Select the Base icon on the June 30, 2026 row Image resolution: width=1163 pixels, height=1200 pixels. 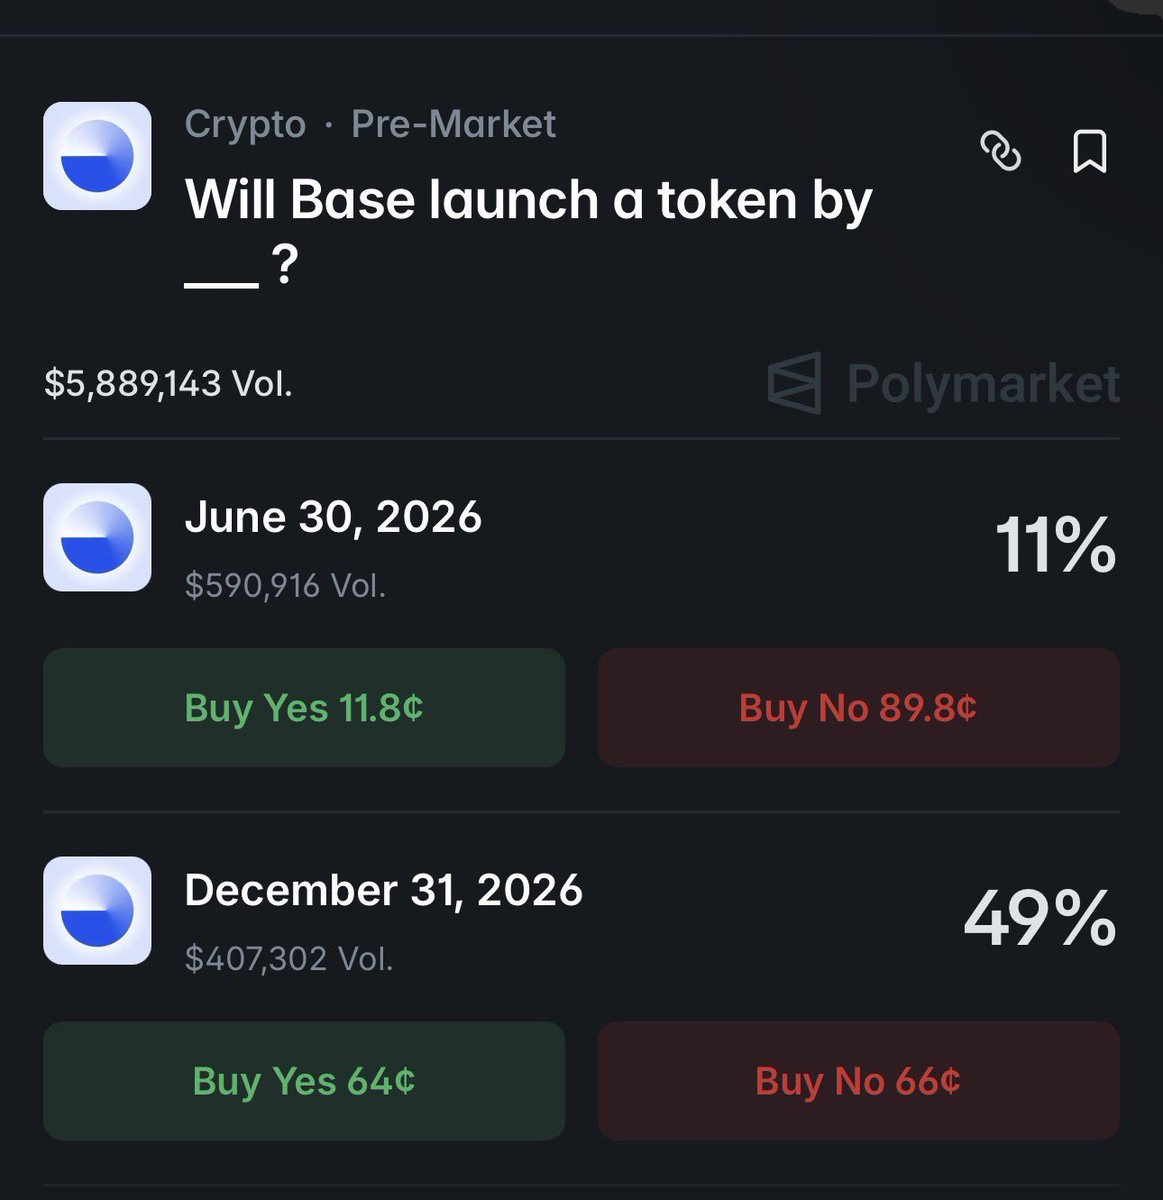point(97,537)
